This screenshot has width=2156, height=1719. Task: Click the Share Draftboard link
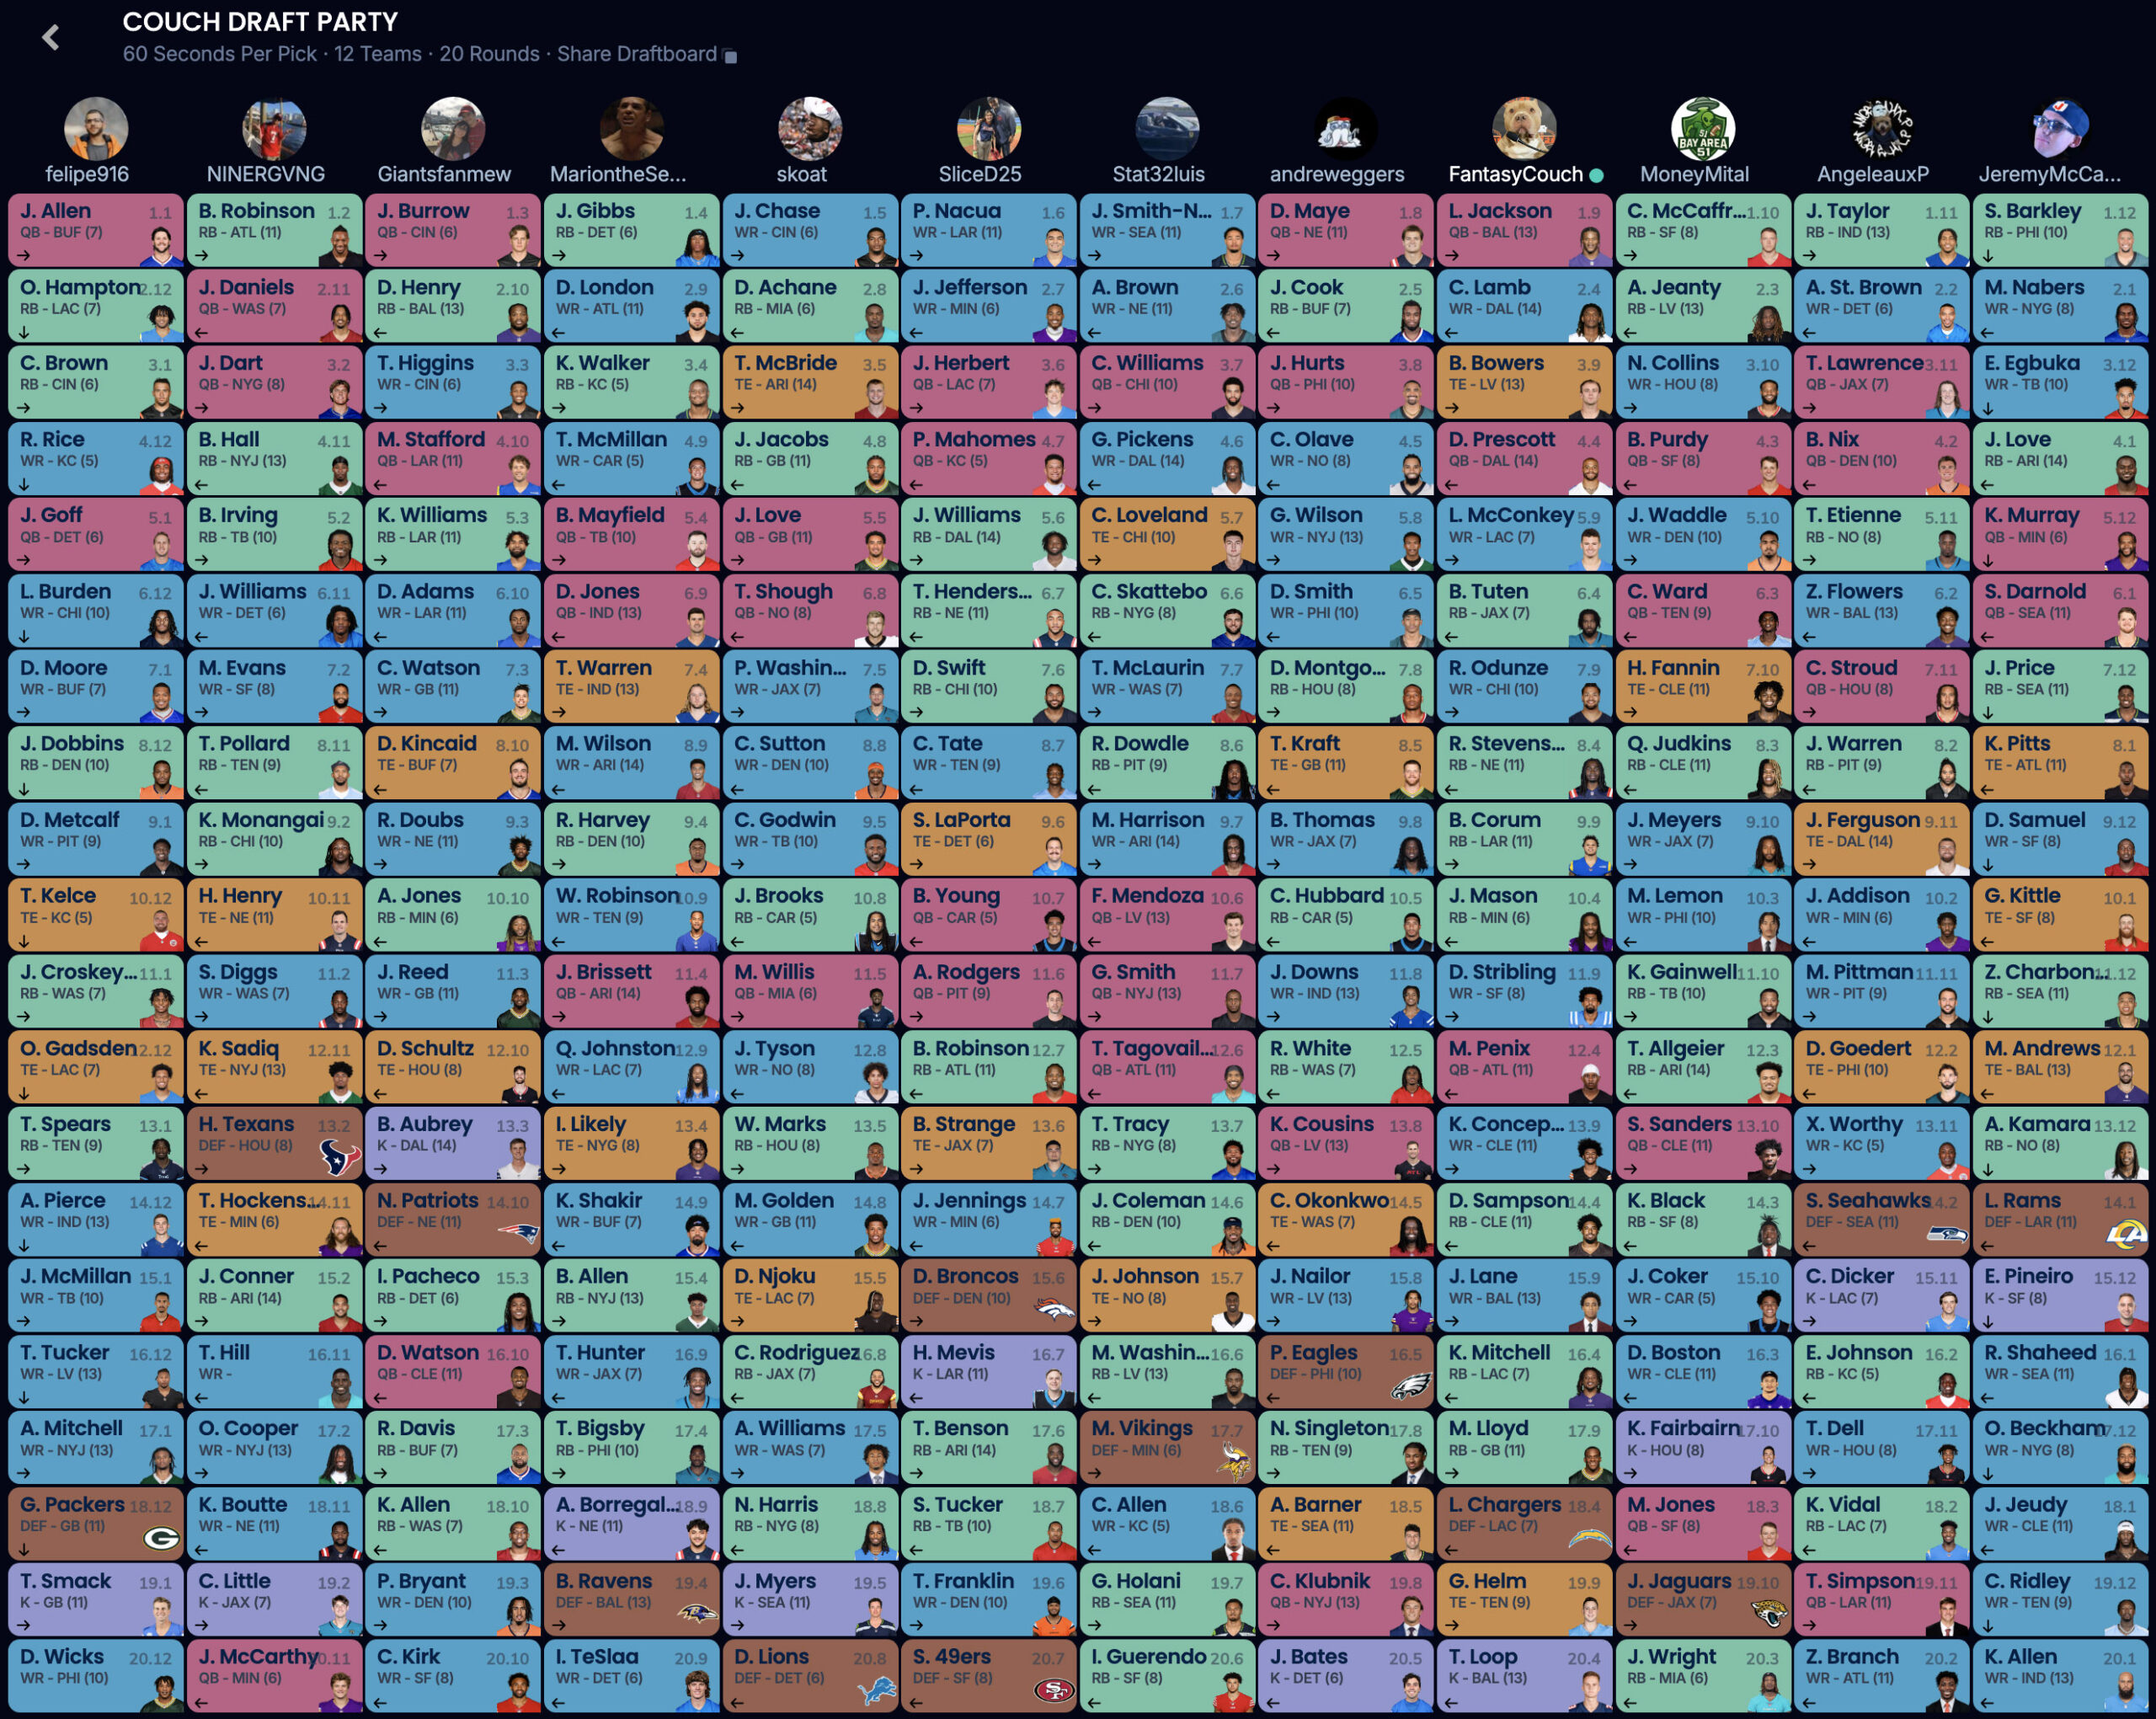pyautogui.click(x=637, y=54)
